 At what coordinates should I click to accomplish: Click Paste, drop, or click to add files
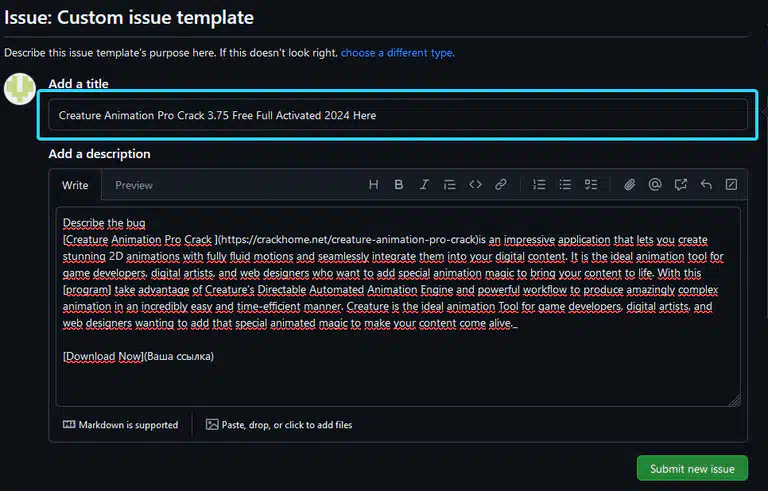click(279, 425)
